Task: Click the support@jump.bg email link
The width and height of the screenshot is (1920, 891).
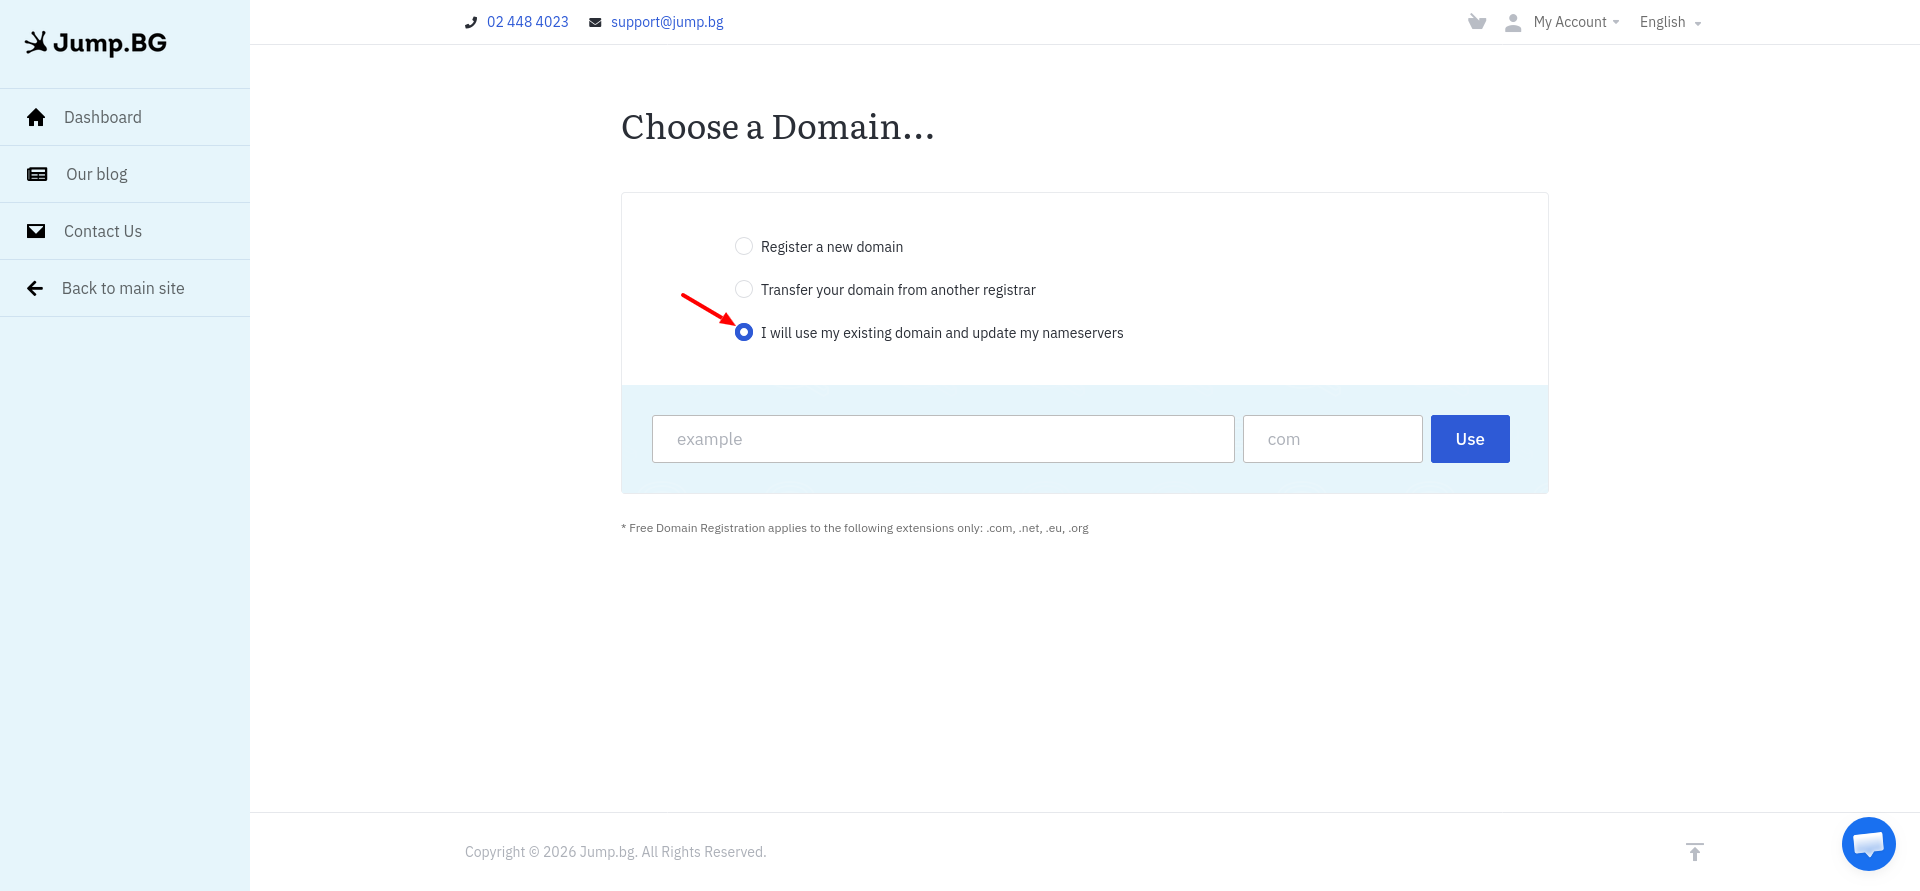Action: (x=667, y=22)
